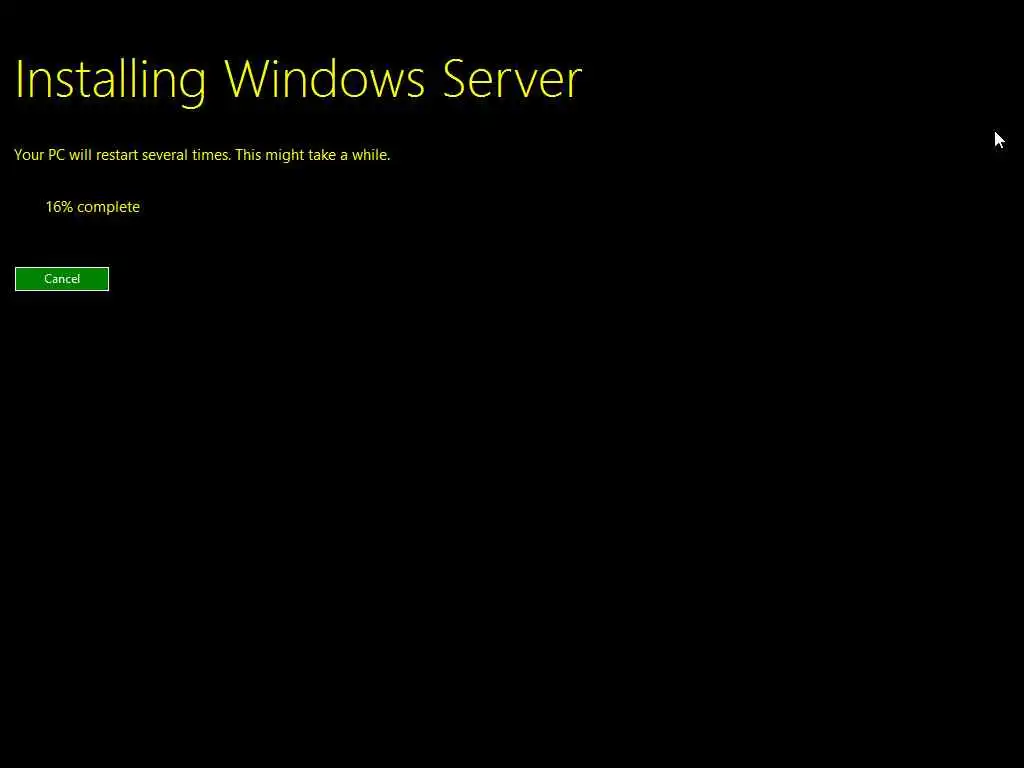1024x768 pixels.
Task: Cancel the Windows Server installation
Action: point(62,279)
